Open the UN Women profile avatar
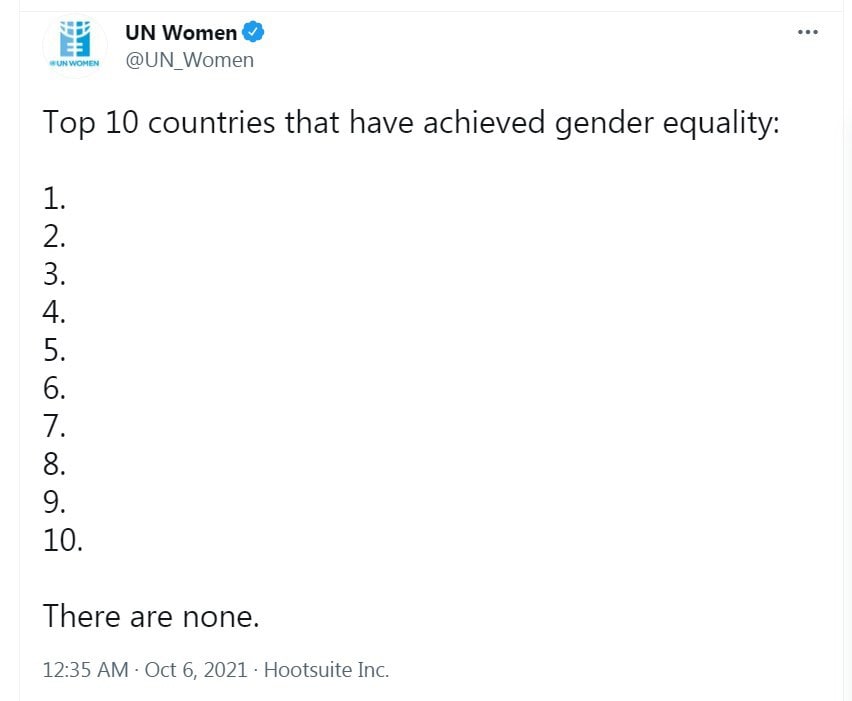The image size is (852, 701). (75, 46)
